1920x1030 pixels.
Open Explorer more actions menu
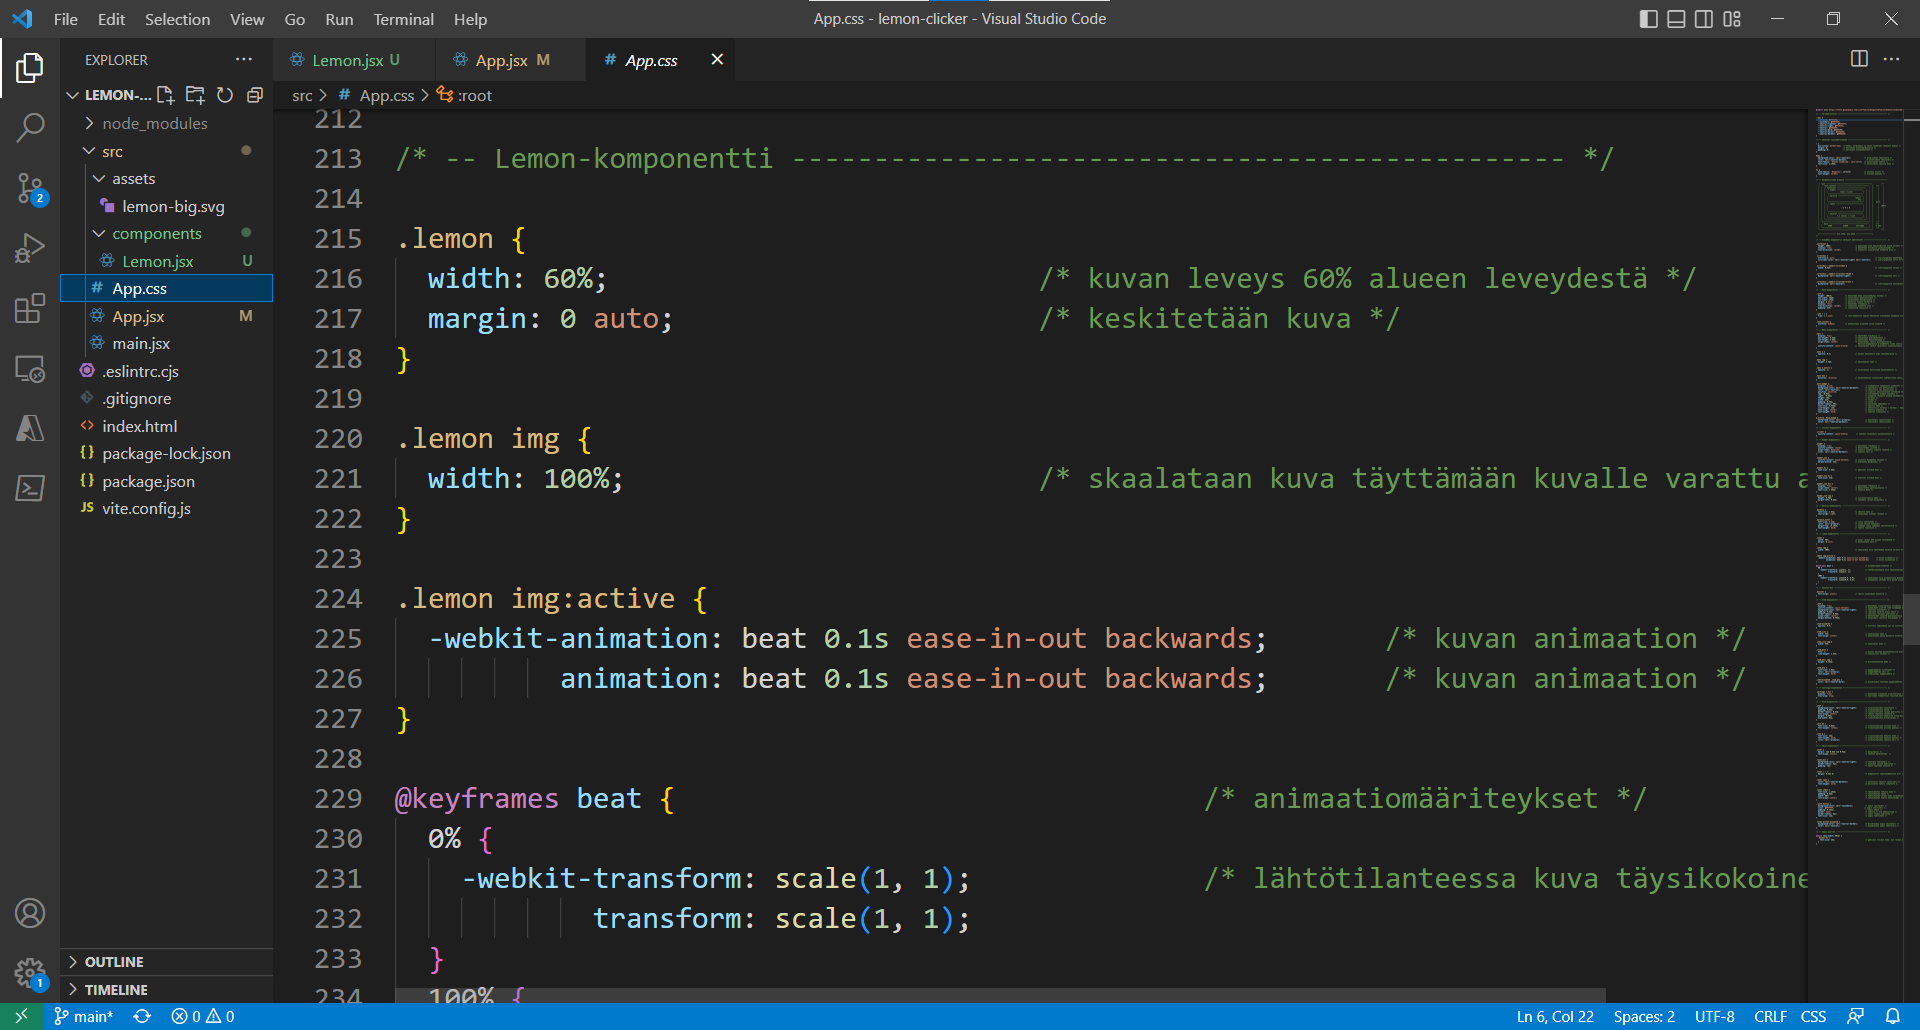point(244,60)
